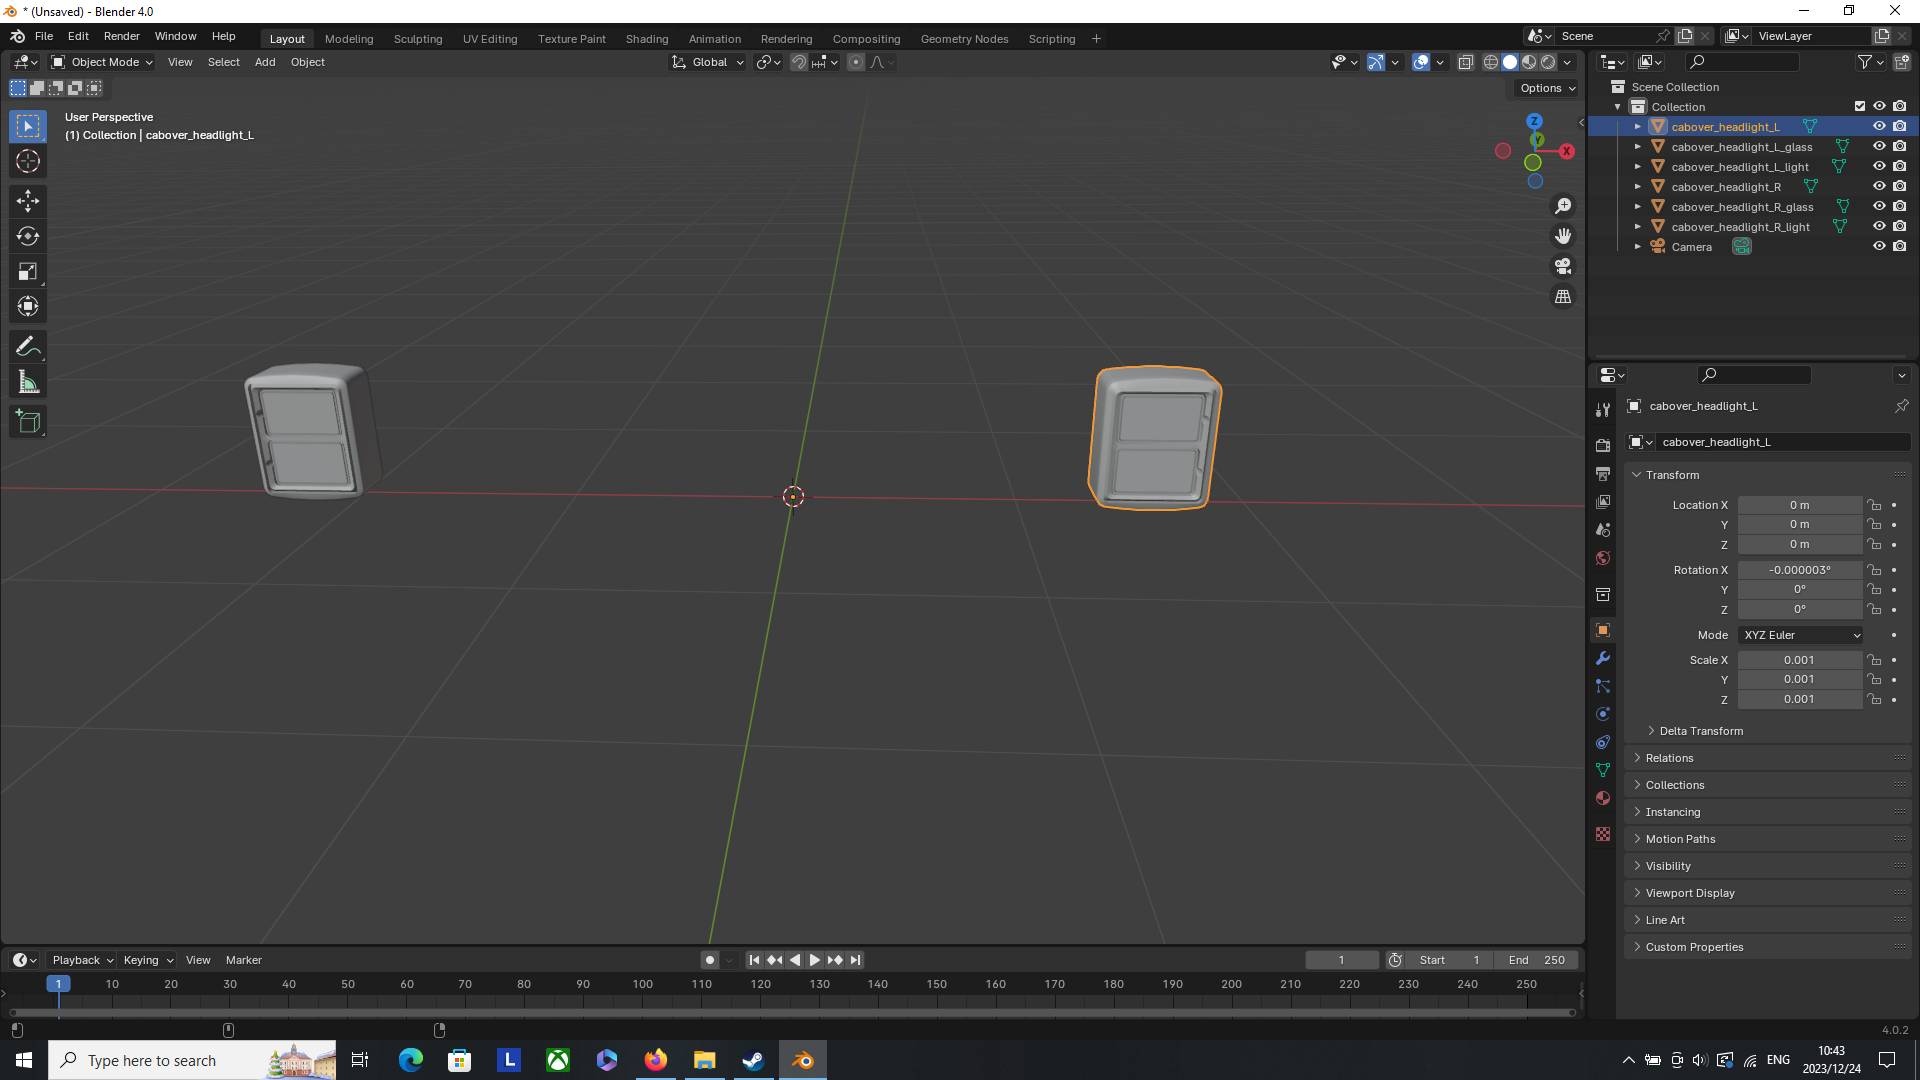Switch to the Shading workspace tab
Image resolution: width=1920 pixels, height=1080 pixels.
pyautogui.click(x=646, y=39)
